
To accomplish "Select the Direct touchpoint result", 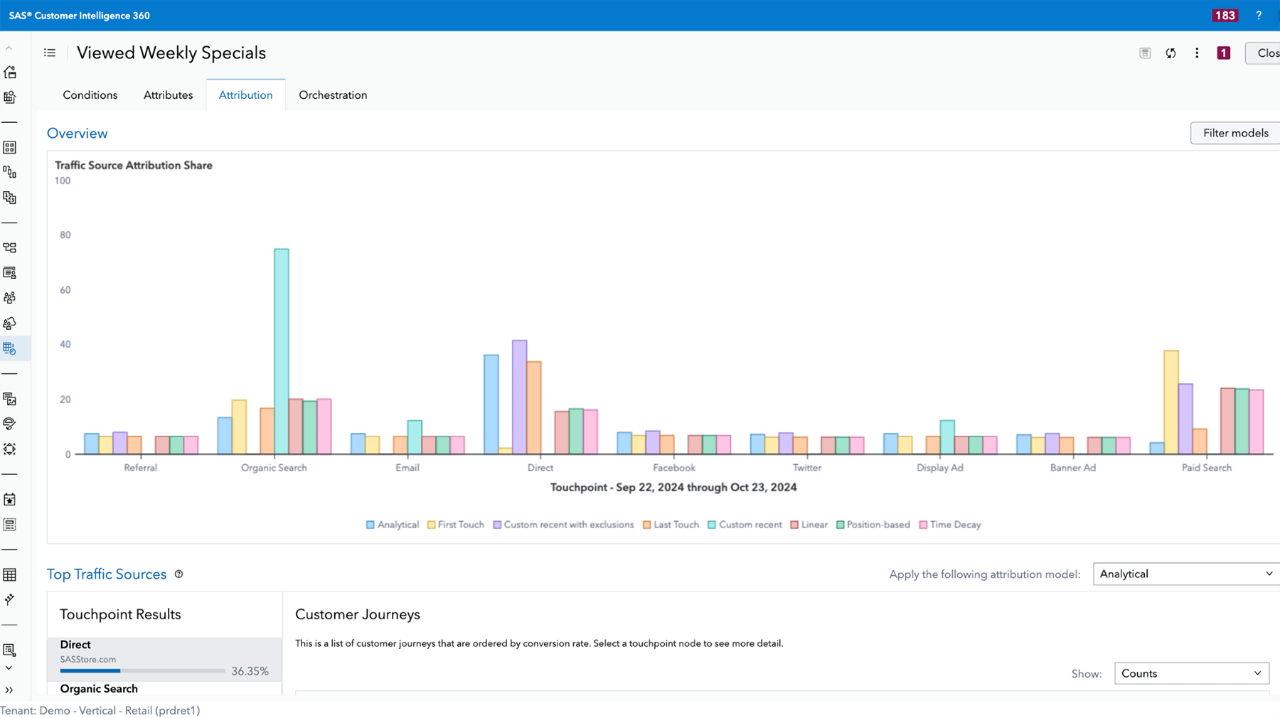I will tap(164, 658).
